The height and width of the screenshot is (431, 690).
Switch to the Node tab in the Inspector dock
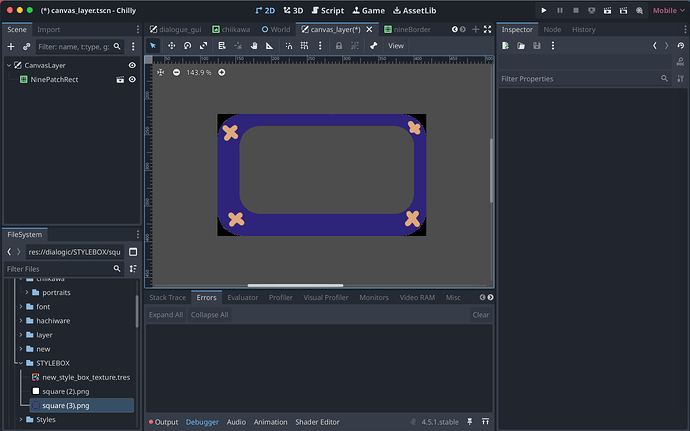point(552,29)
